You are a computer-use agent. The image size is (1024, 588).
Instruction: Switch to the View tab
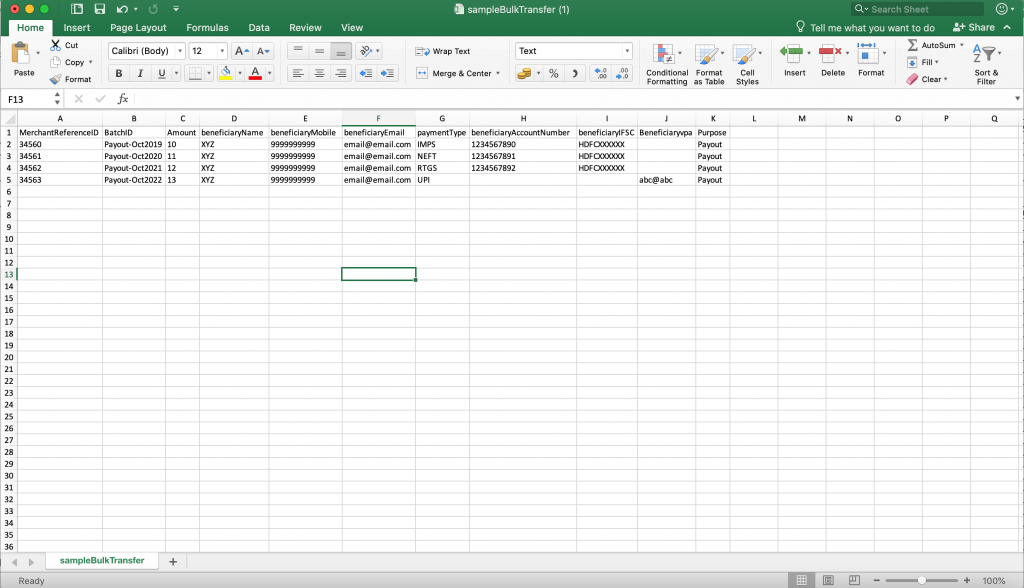[351, 27]
